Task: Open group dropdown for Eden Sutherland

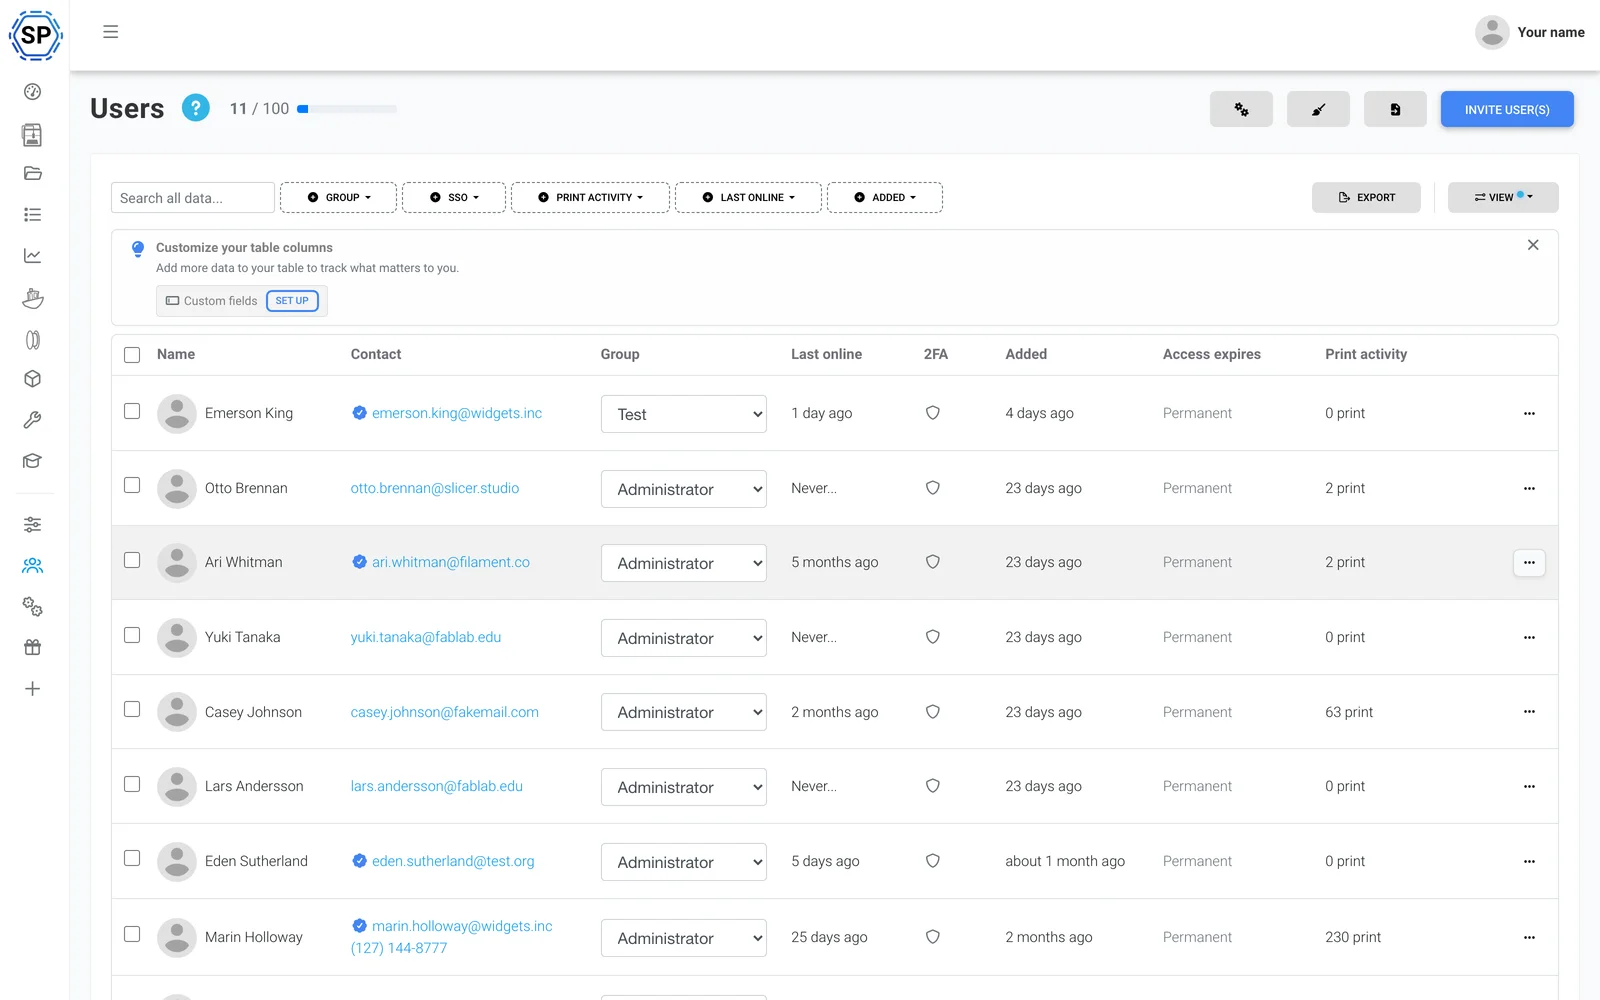Action: pos(684,862)
